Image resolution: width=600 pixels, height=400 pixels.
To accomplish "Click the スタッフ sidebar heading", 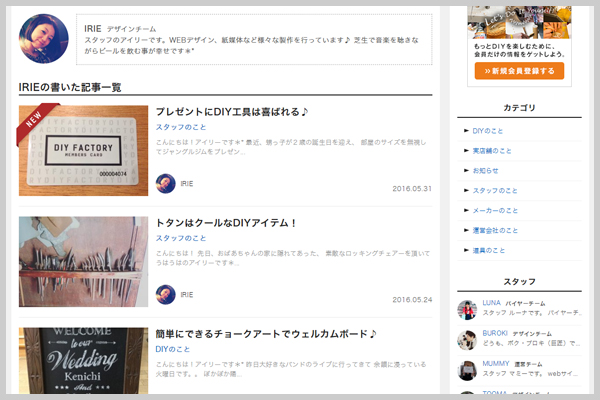I will [x=519, y=282].
